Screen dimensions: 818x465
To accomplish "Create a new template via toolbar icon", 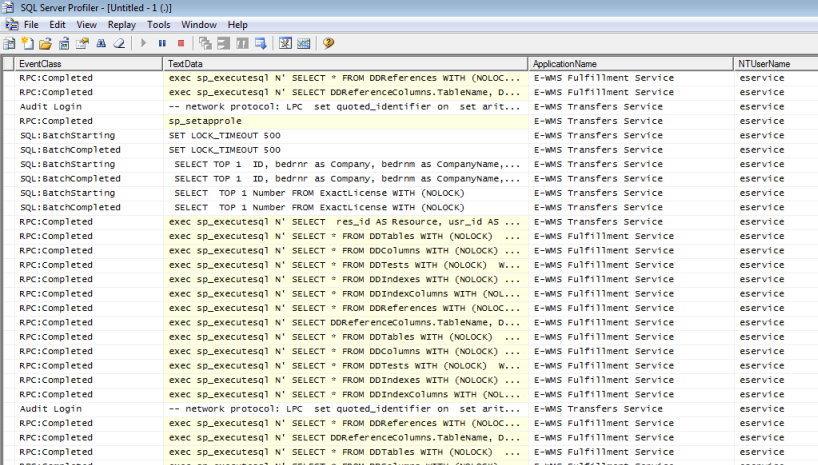I will coord(28,43).
